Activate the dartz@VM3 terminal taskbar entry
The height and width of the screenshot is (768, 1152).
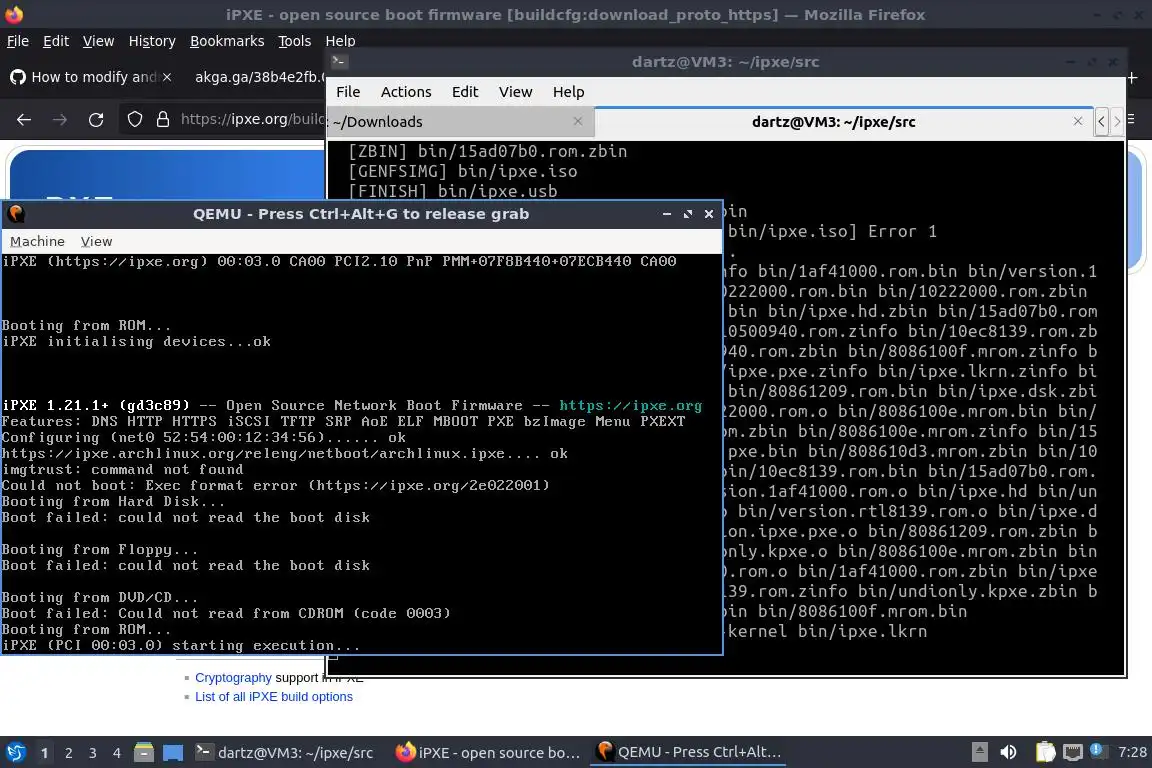285,753
